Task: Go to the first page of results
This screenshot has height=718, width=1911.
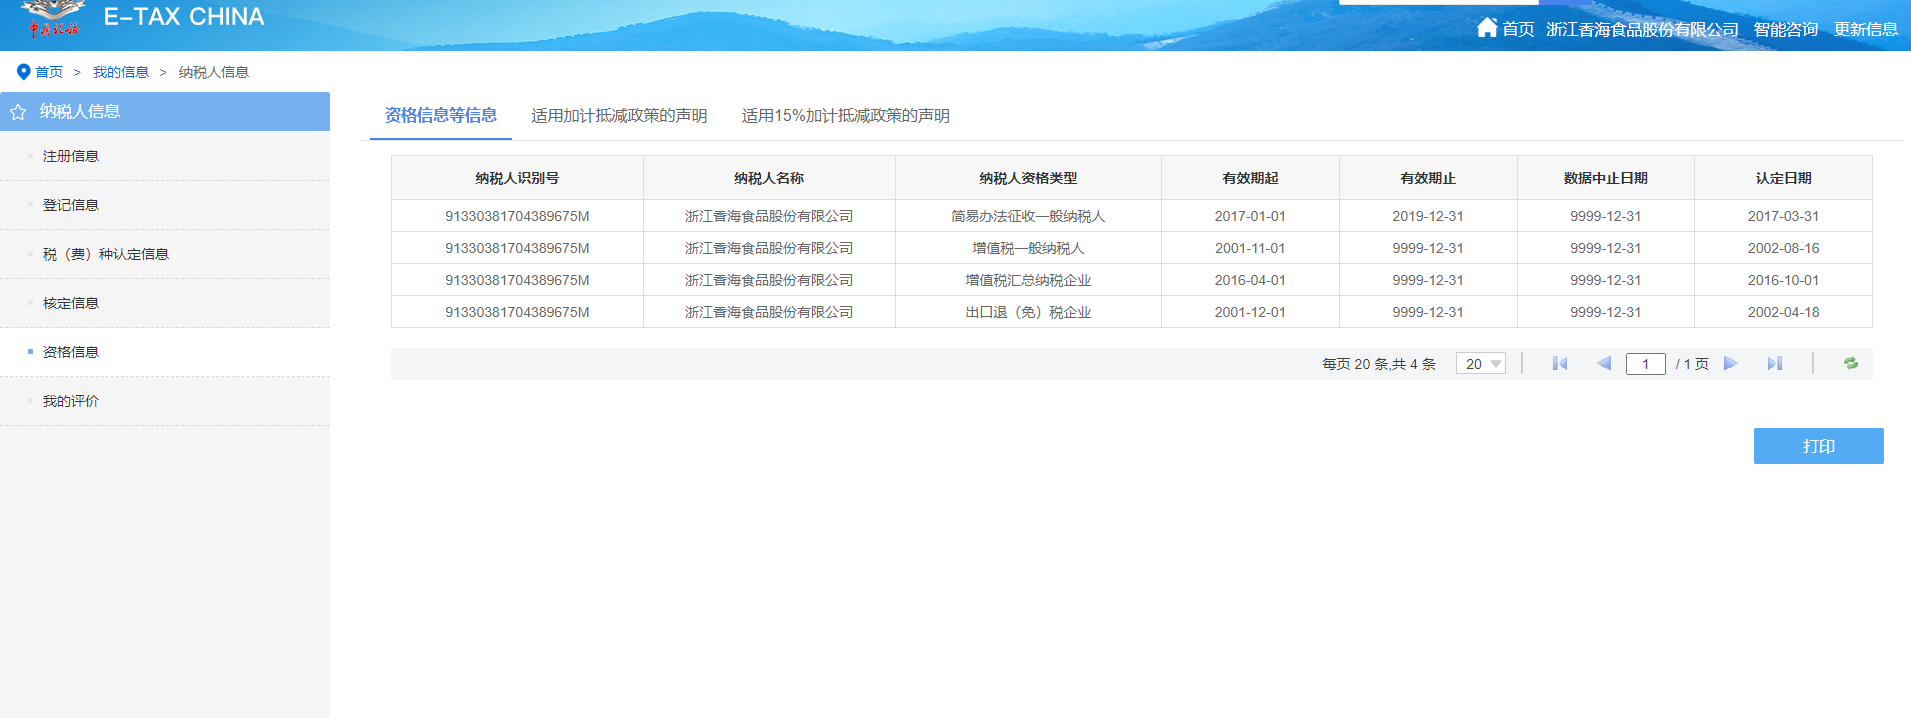Action: (x=1559, y=364)
